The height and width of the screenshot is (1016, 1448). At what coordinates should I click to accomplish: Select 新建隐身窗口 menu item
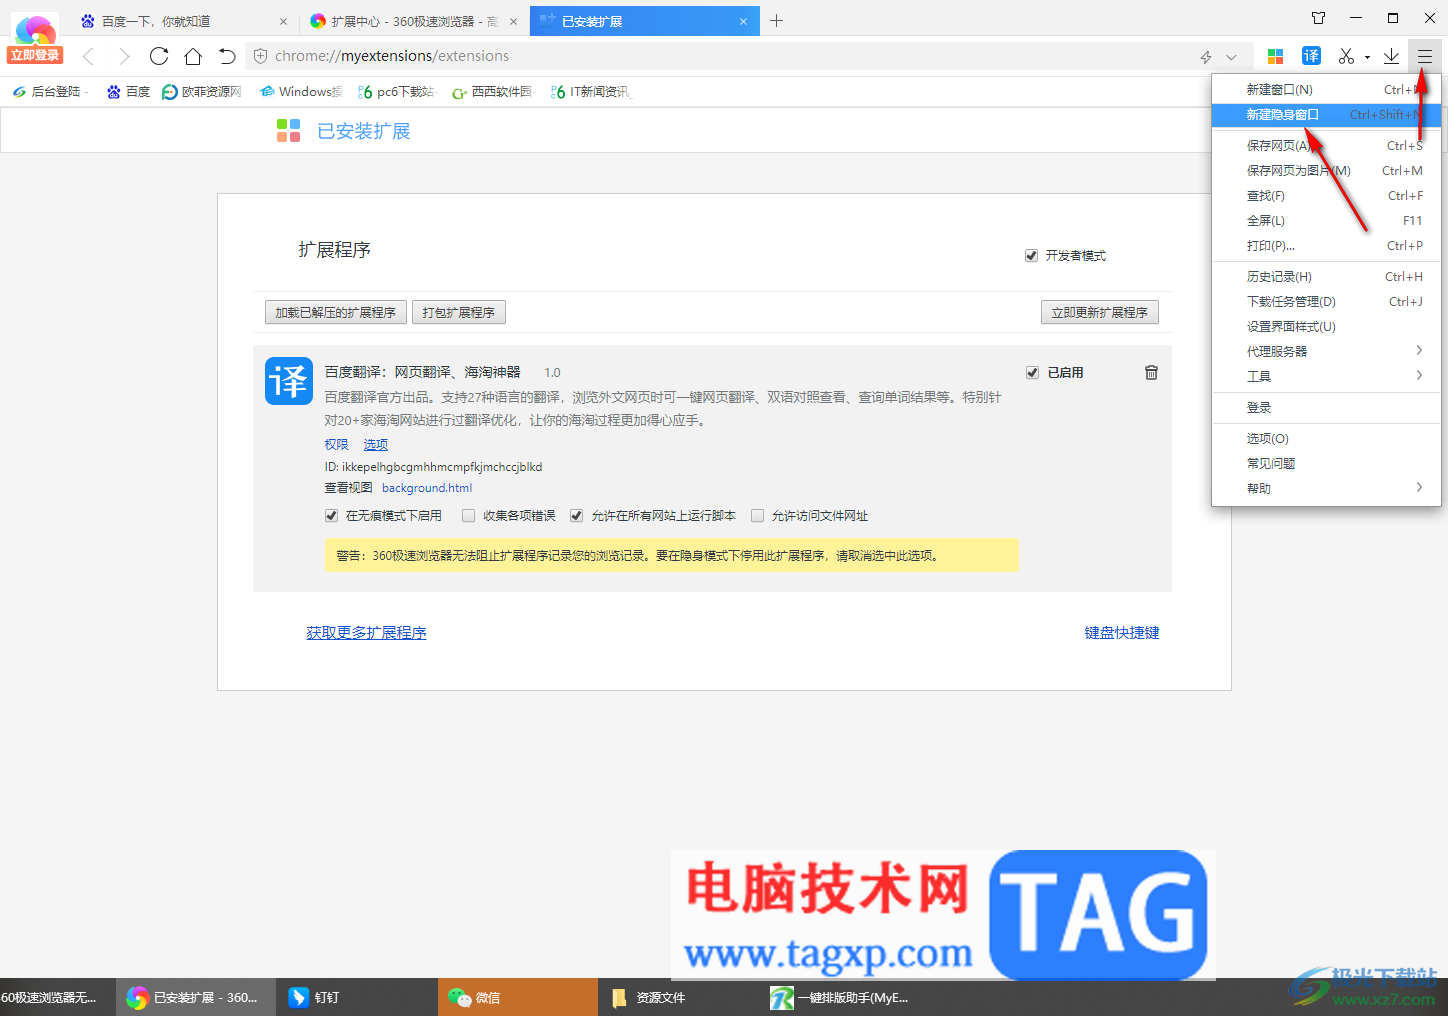(x=1326, y=115)
